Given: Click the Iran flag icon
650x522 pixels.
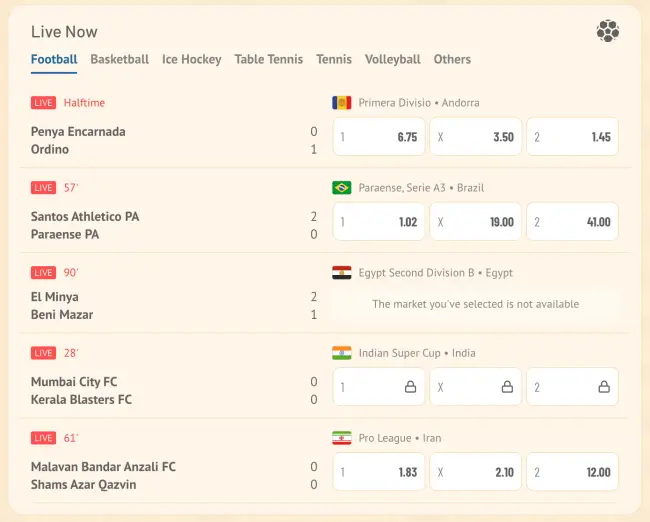Looking at the screenshot, I should pyautogui.click(x=341, y=438).
